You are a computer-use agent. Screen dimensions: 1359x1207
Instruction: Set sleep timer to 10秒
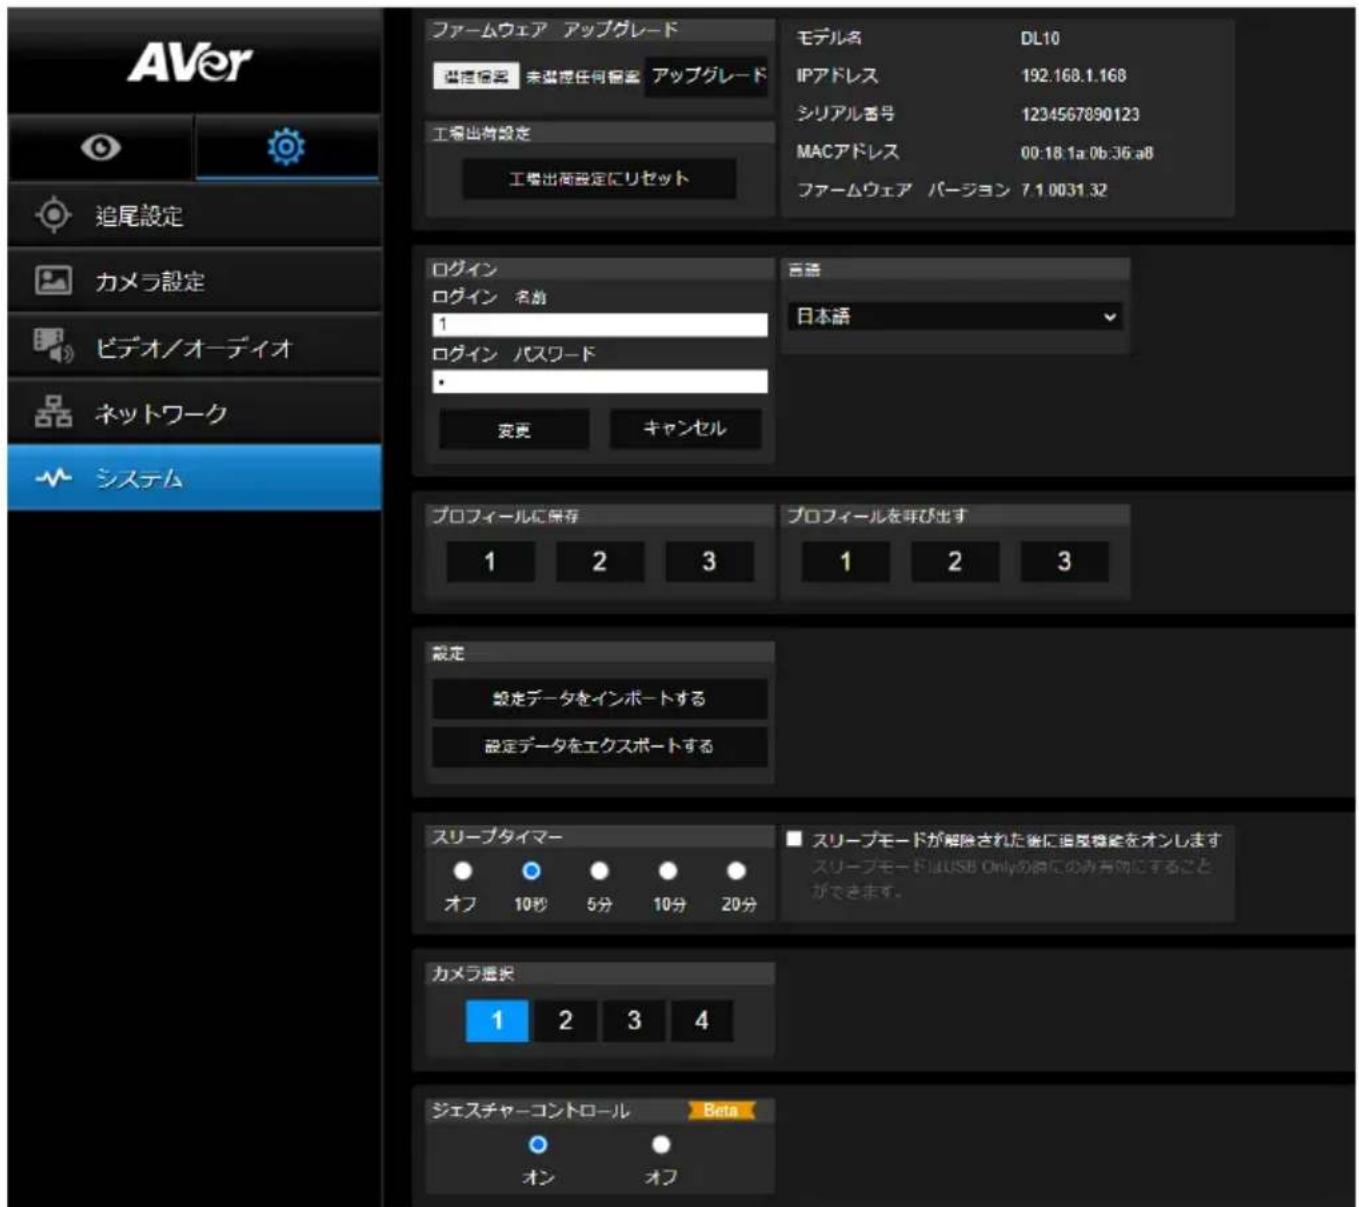[x=531, y=871]
